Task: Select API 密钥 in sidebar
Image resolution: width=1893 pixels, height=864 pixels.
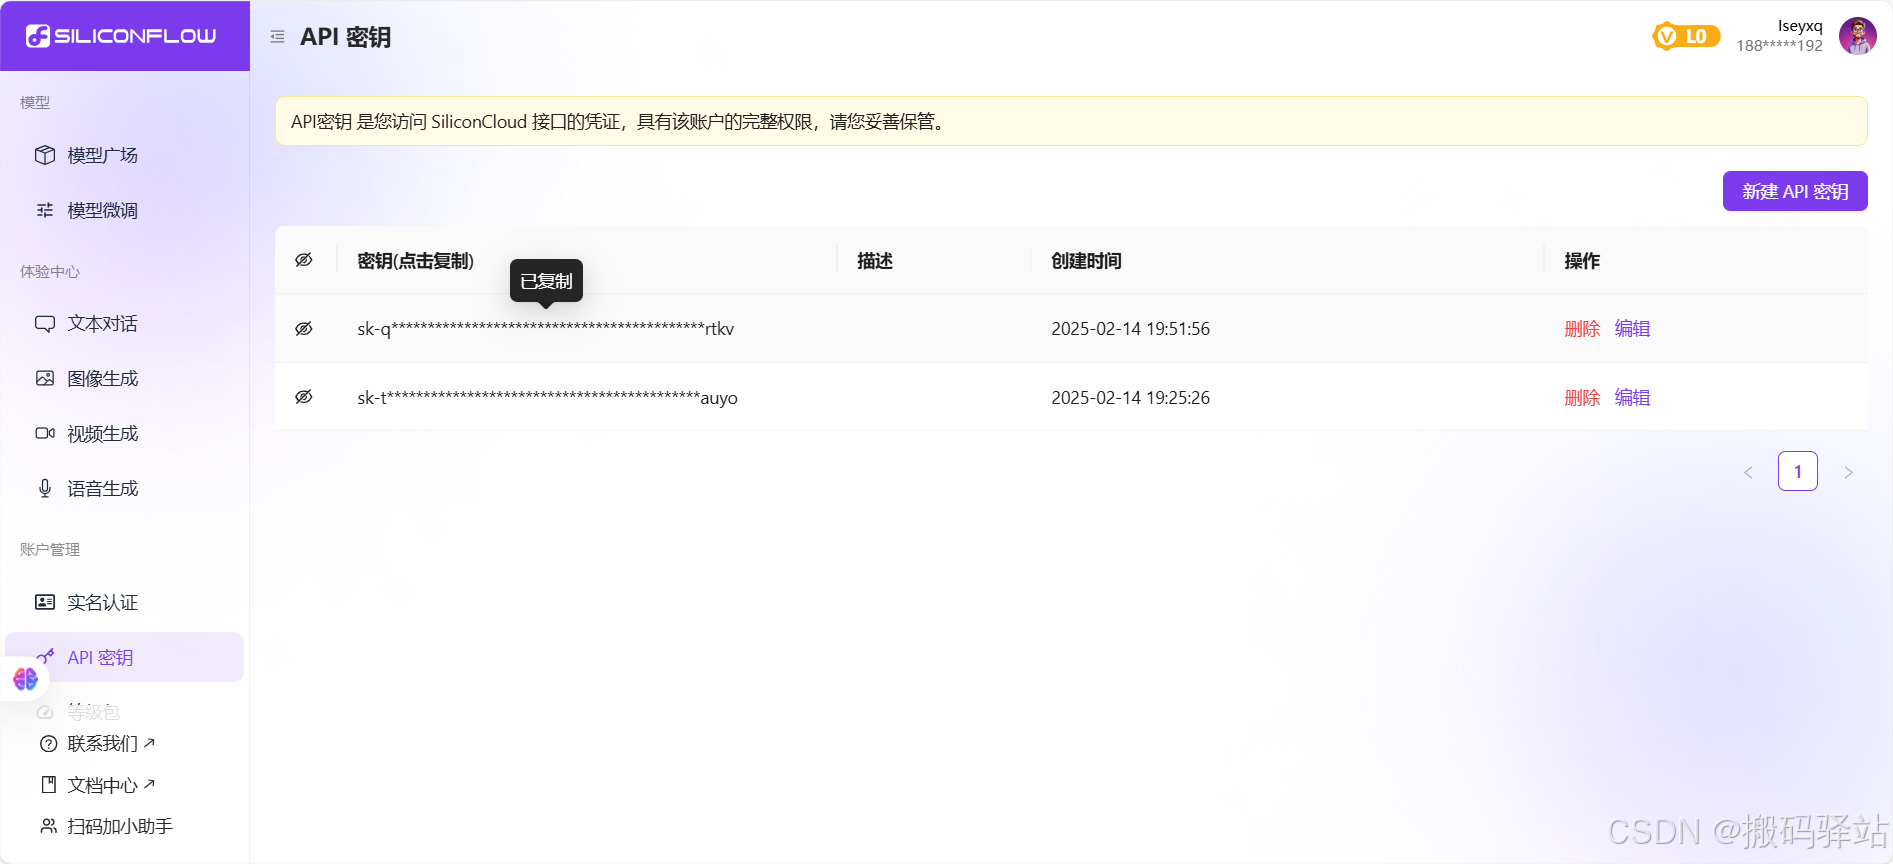Action: tap(125, 657)
